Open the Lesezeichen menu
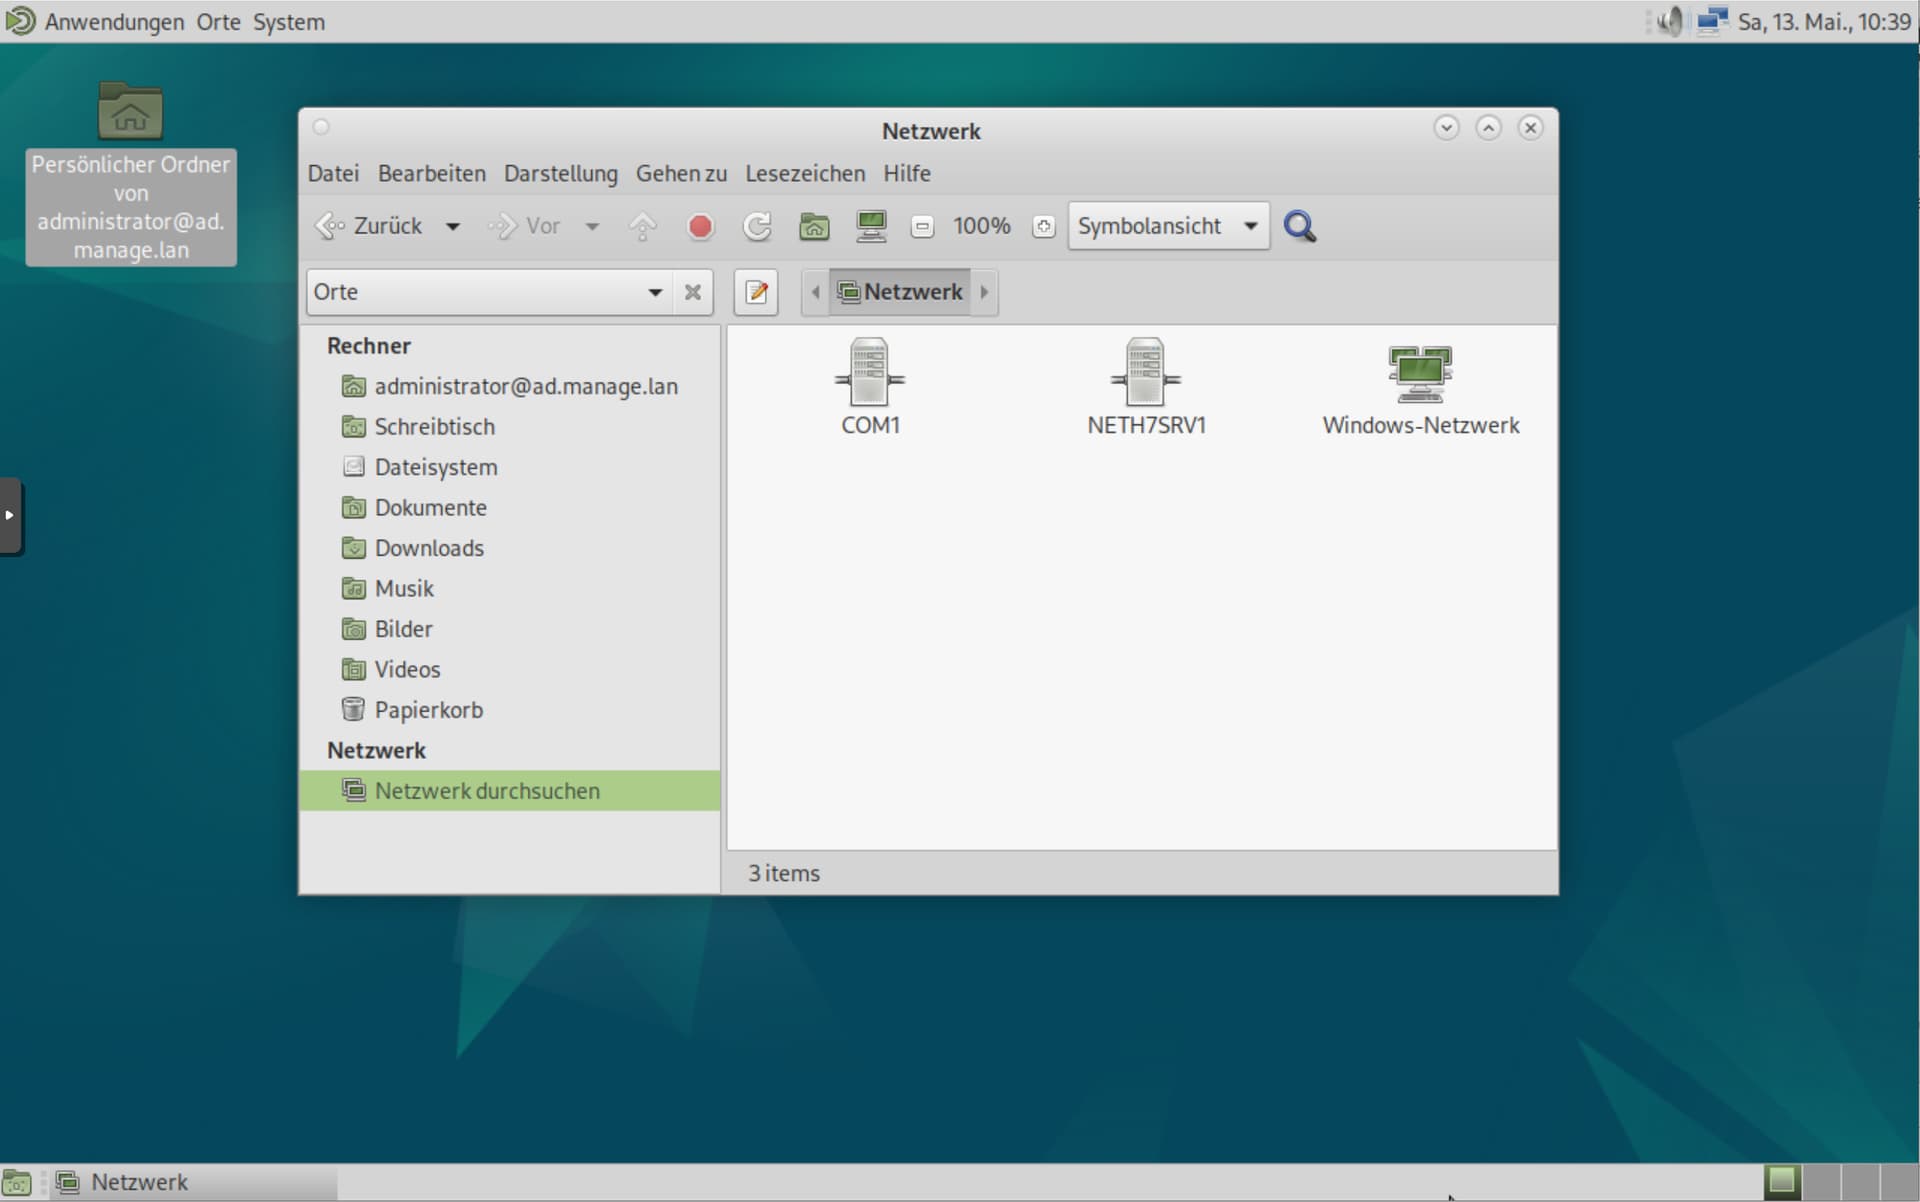 tap(805, 173)
